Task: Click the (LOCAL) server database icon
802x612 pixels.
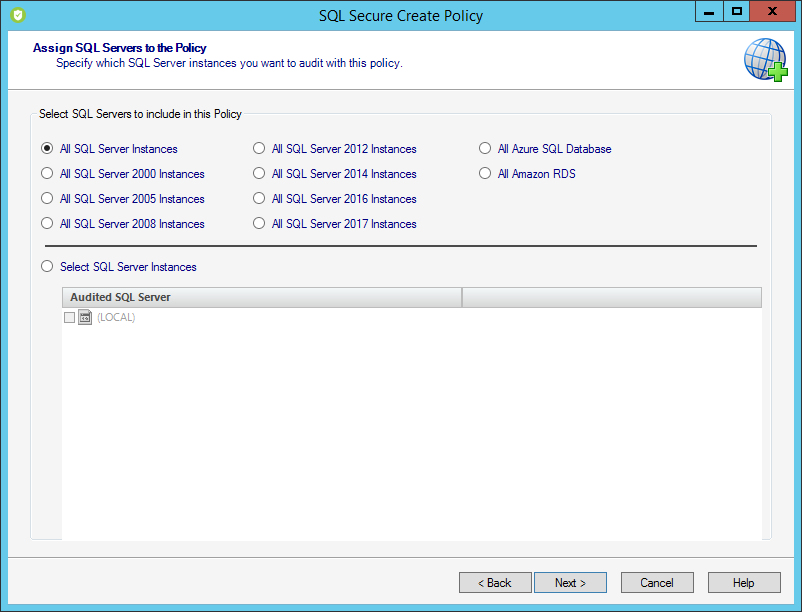Action: tap(85, 318)
